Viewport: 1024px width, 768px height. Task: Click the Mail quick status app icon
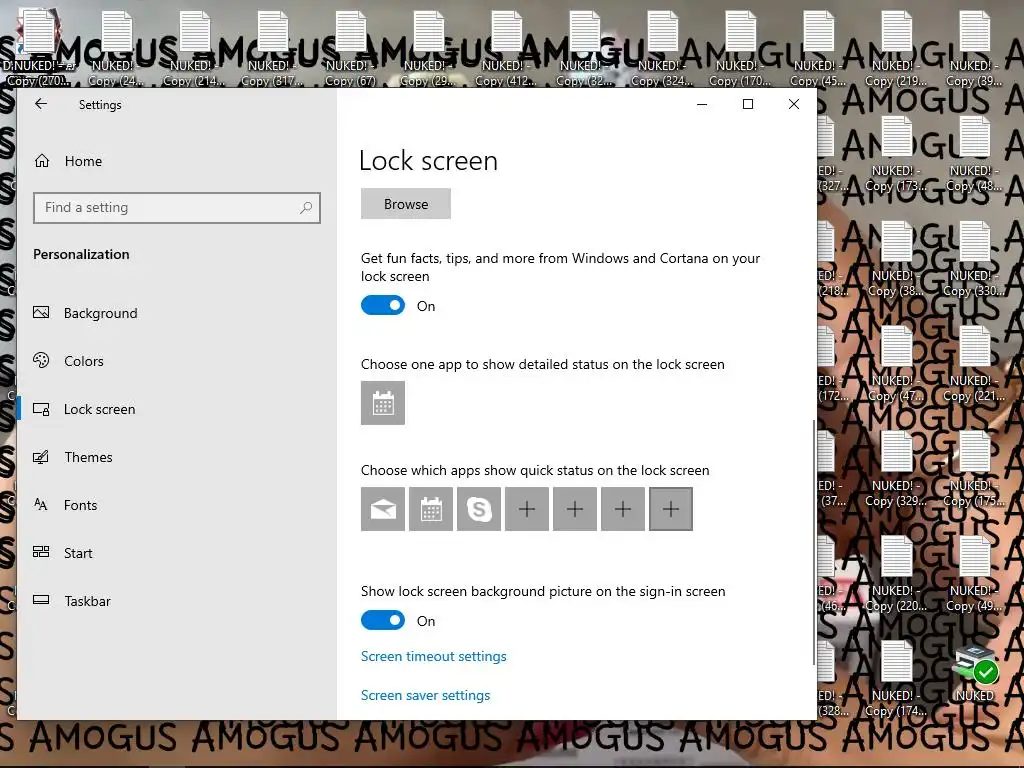tap(383, 509)
